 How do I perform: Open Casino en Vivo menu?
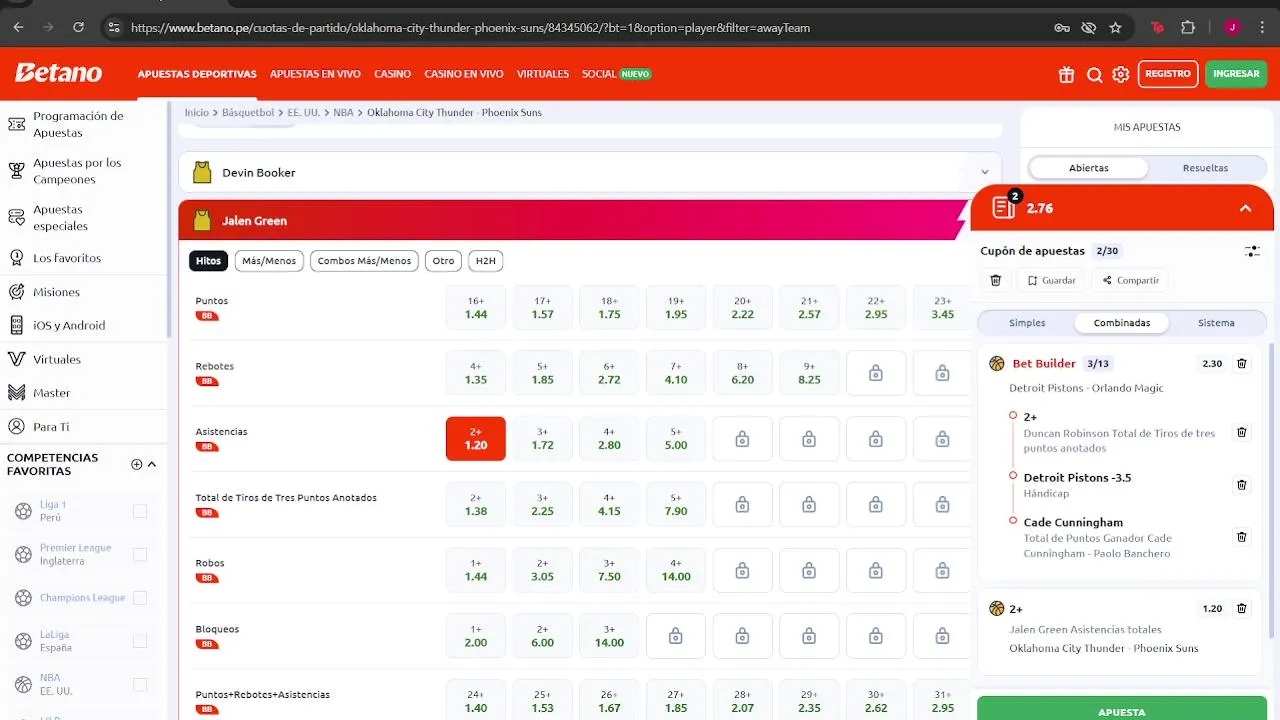tap(464, 74)
